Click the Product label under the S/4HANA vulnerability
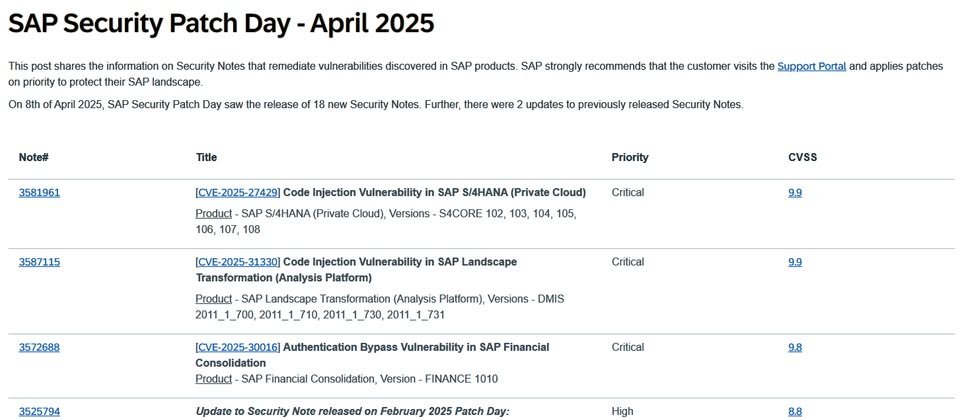The height and width of the screenshot is (420, 960). point(214,214)
